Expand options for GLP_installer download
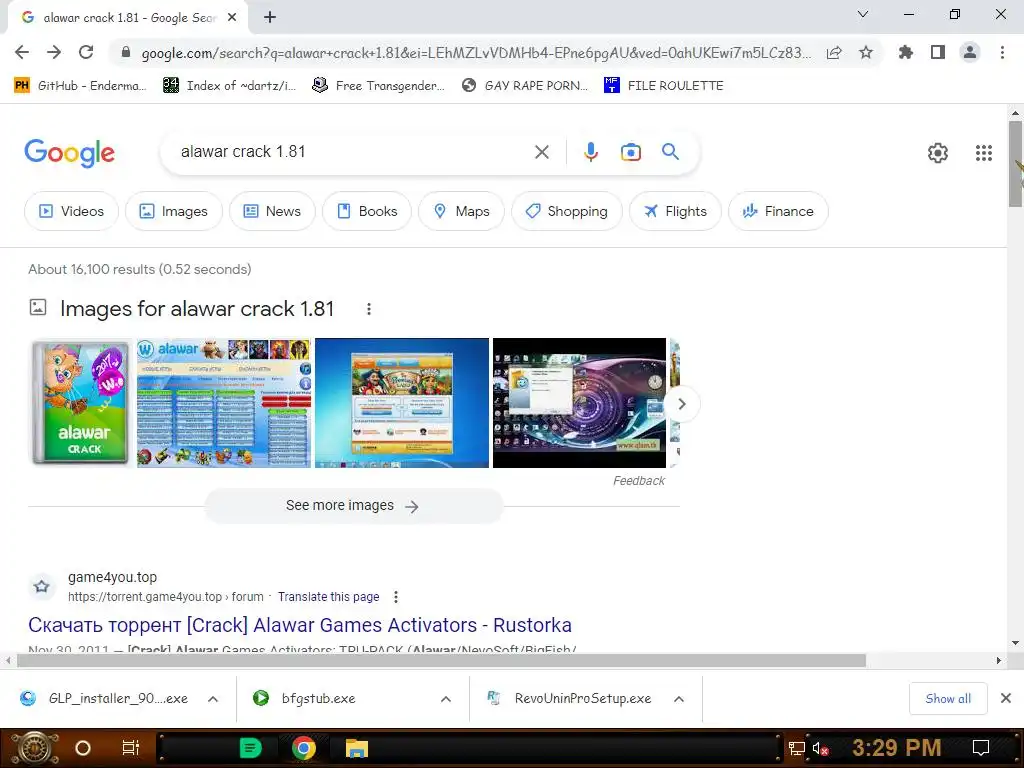This screenshot has width=1024, height=768. [213, 699]
